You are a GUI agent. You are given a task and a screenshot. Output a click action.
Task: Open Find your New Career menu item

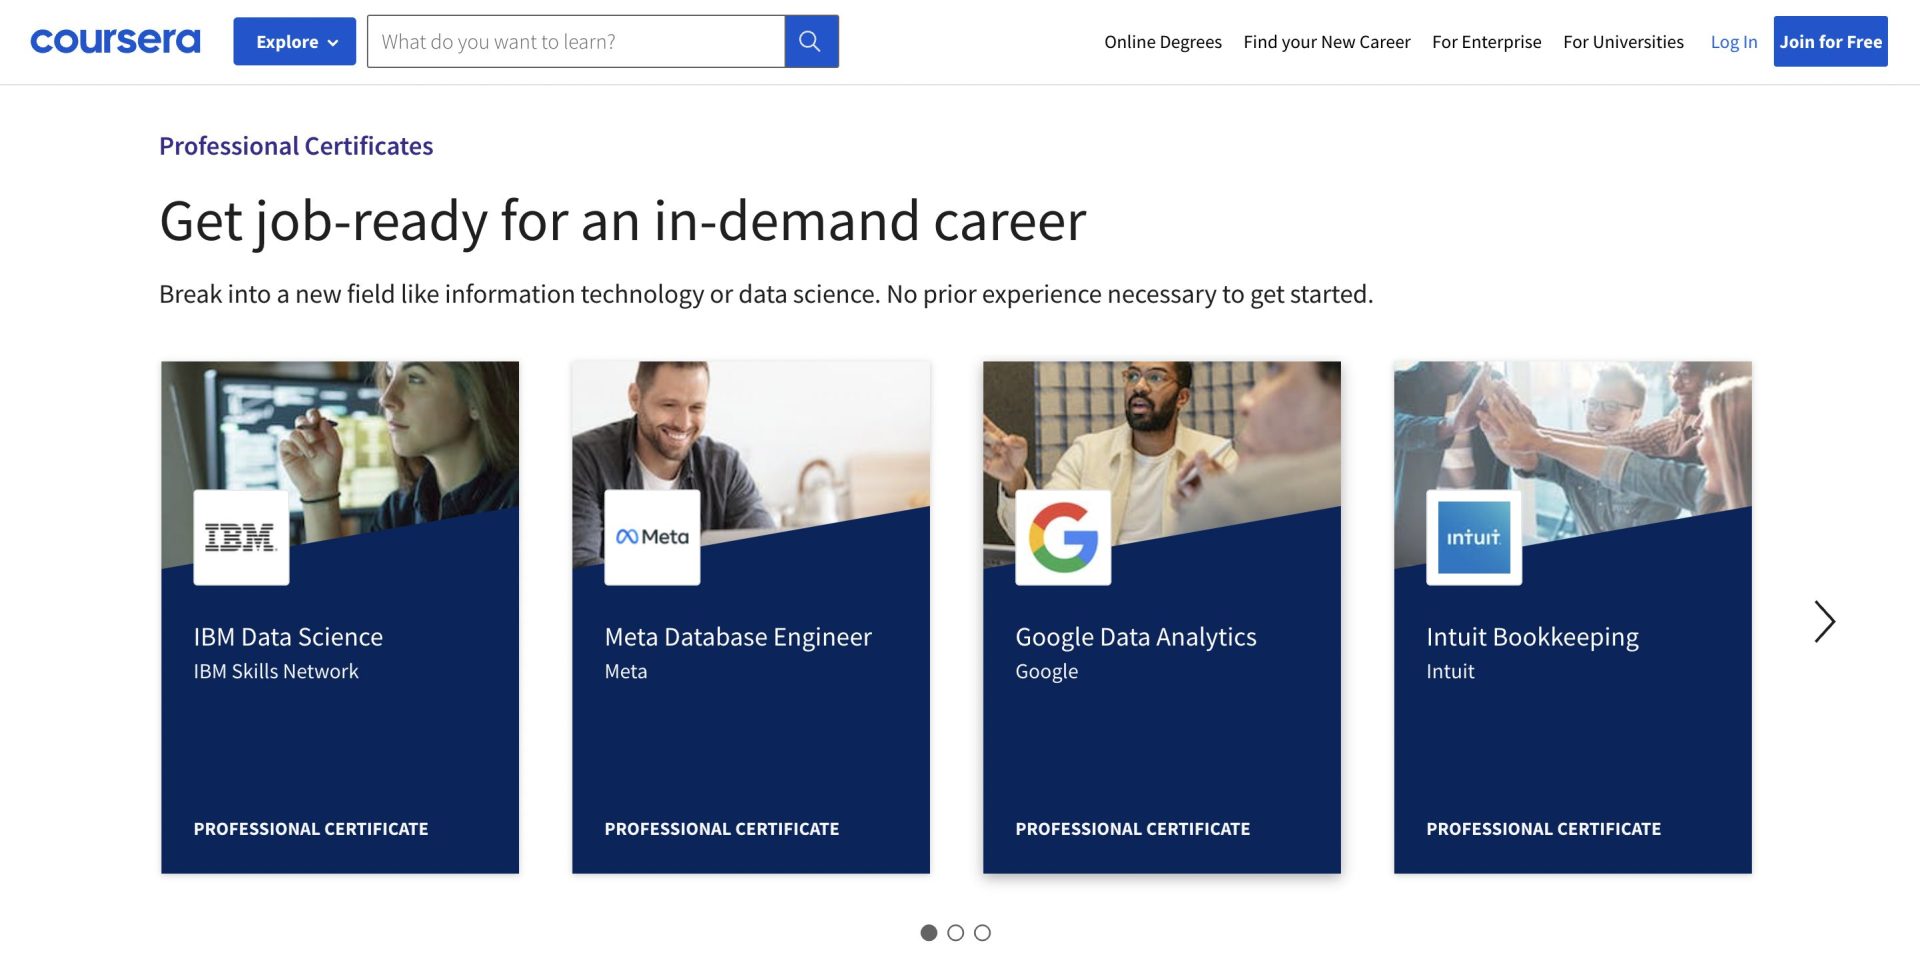coord(1326,42)
